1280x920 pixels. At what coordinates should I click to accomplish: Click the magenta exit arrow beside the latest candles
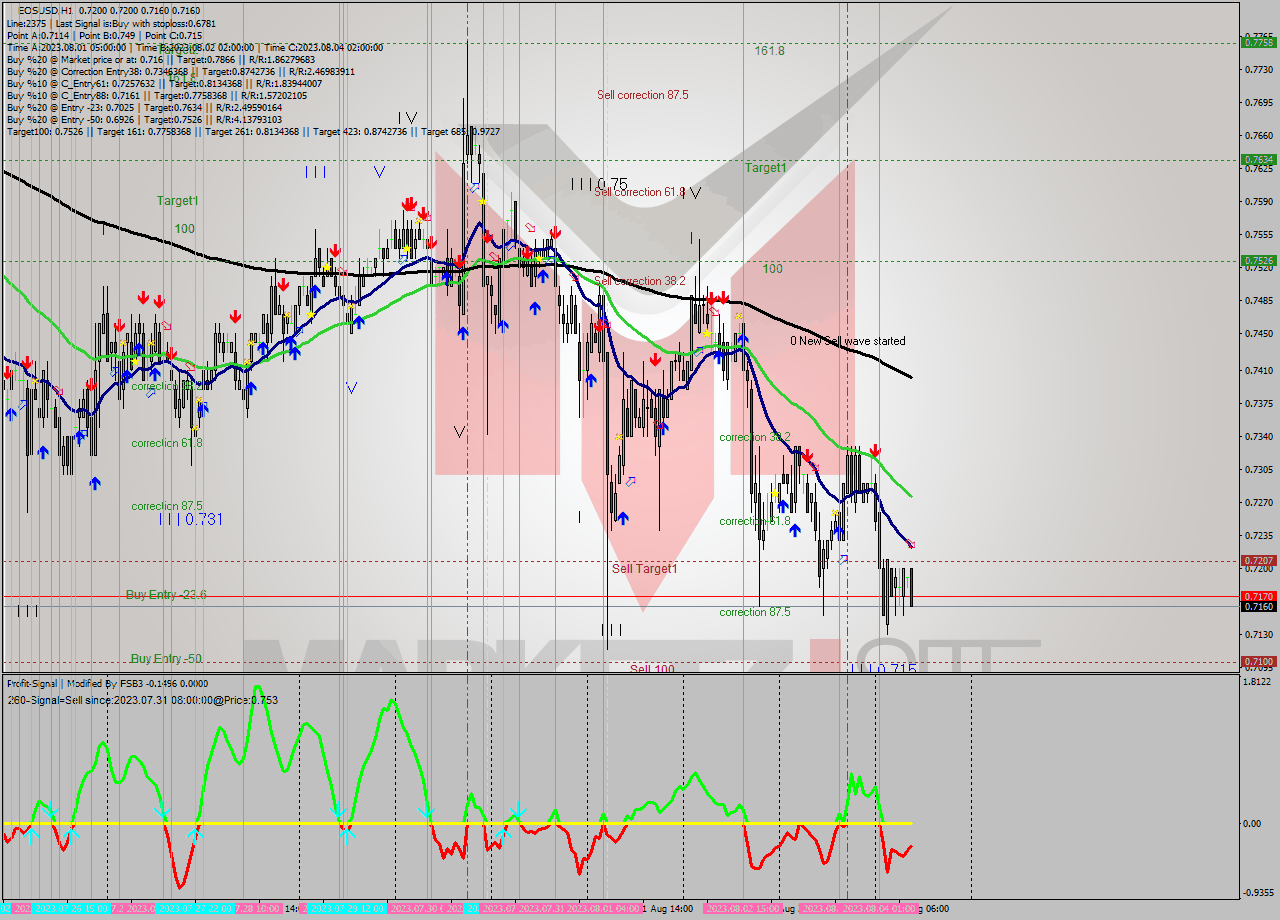click(x=911, y=544)
